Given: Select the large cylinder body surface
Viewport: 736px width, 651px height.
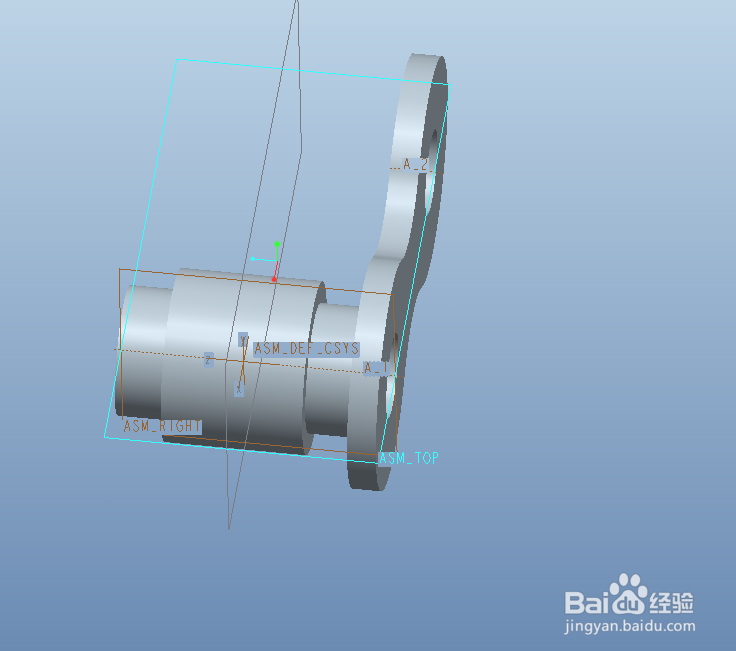Looking at the screenshot, I should (x=244, y=361).
